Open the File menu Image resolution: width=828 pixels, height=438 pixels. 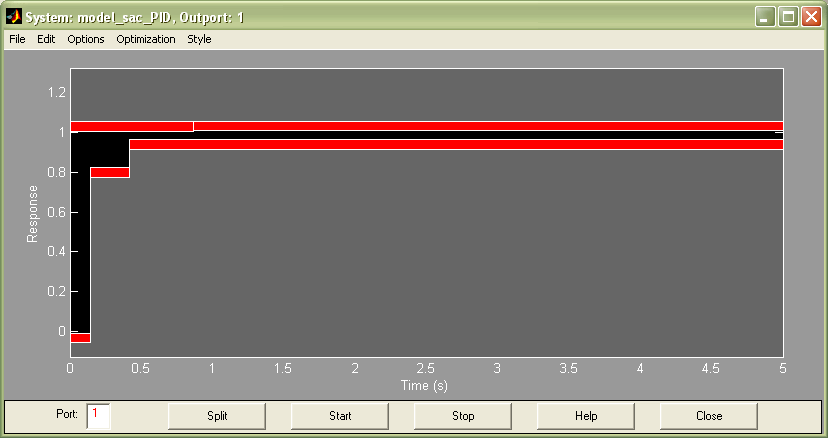tap(17, 39)
